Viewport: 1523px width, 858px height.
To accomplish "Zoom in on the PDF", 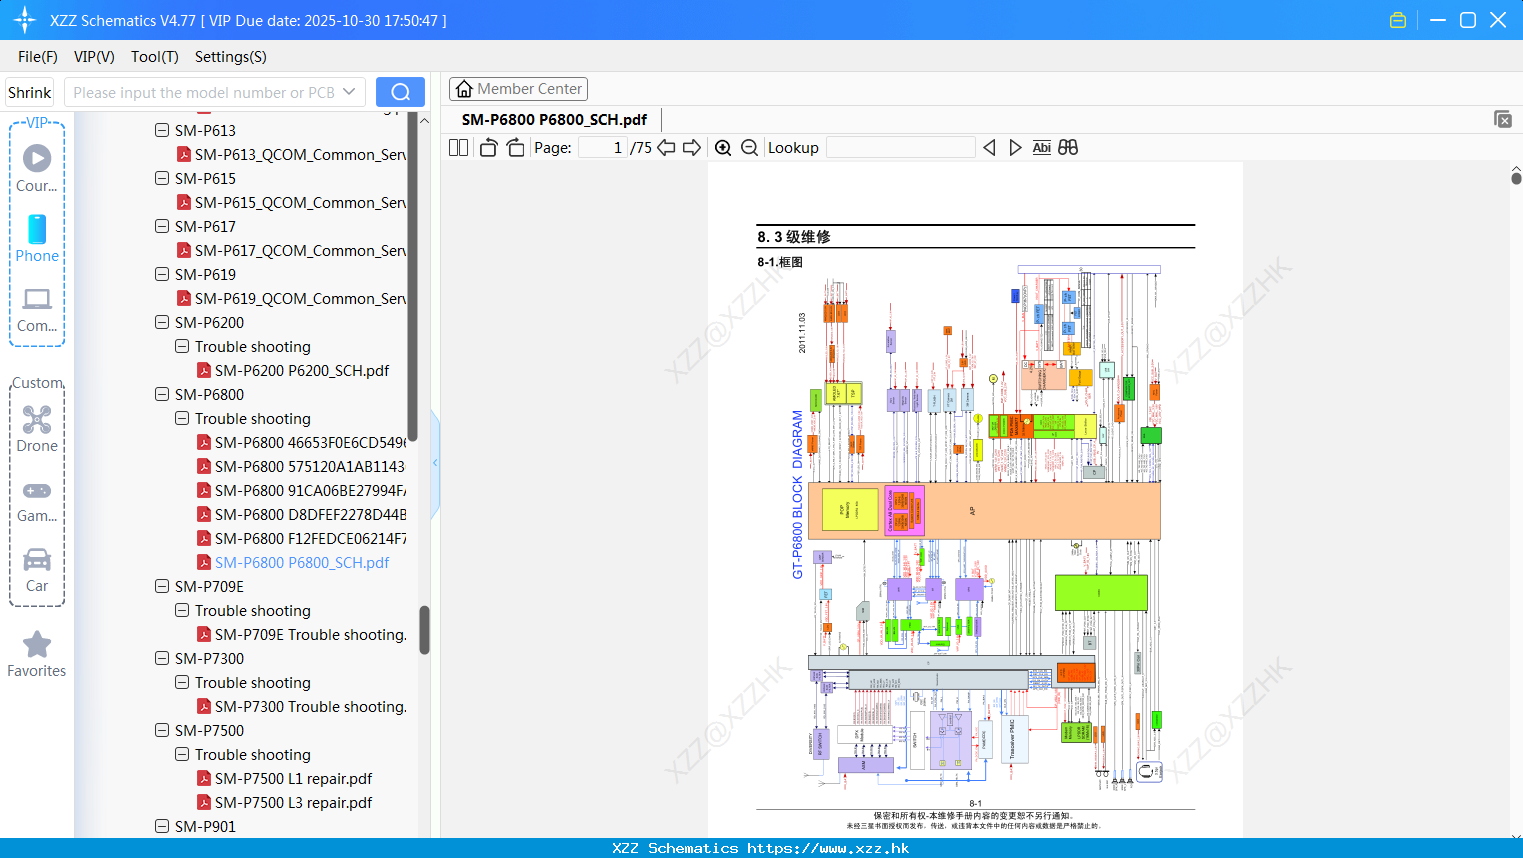I will pyautogui.click(x=723, y=147).
